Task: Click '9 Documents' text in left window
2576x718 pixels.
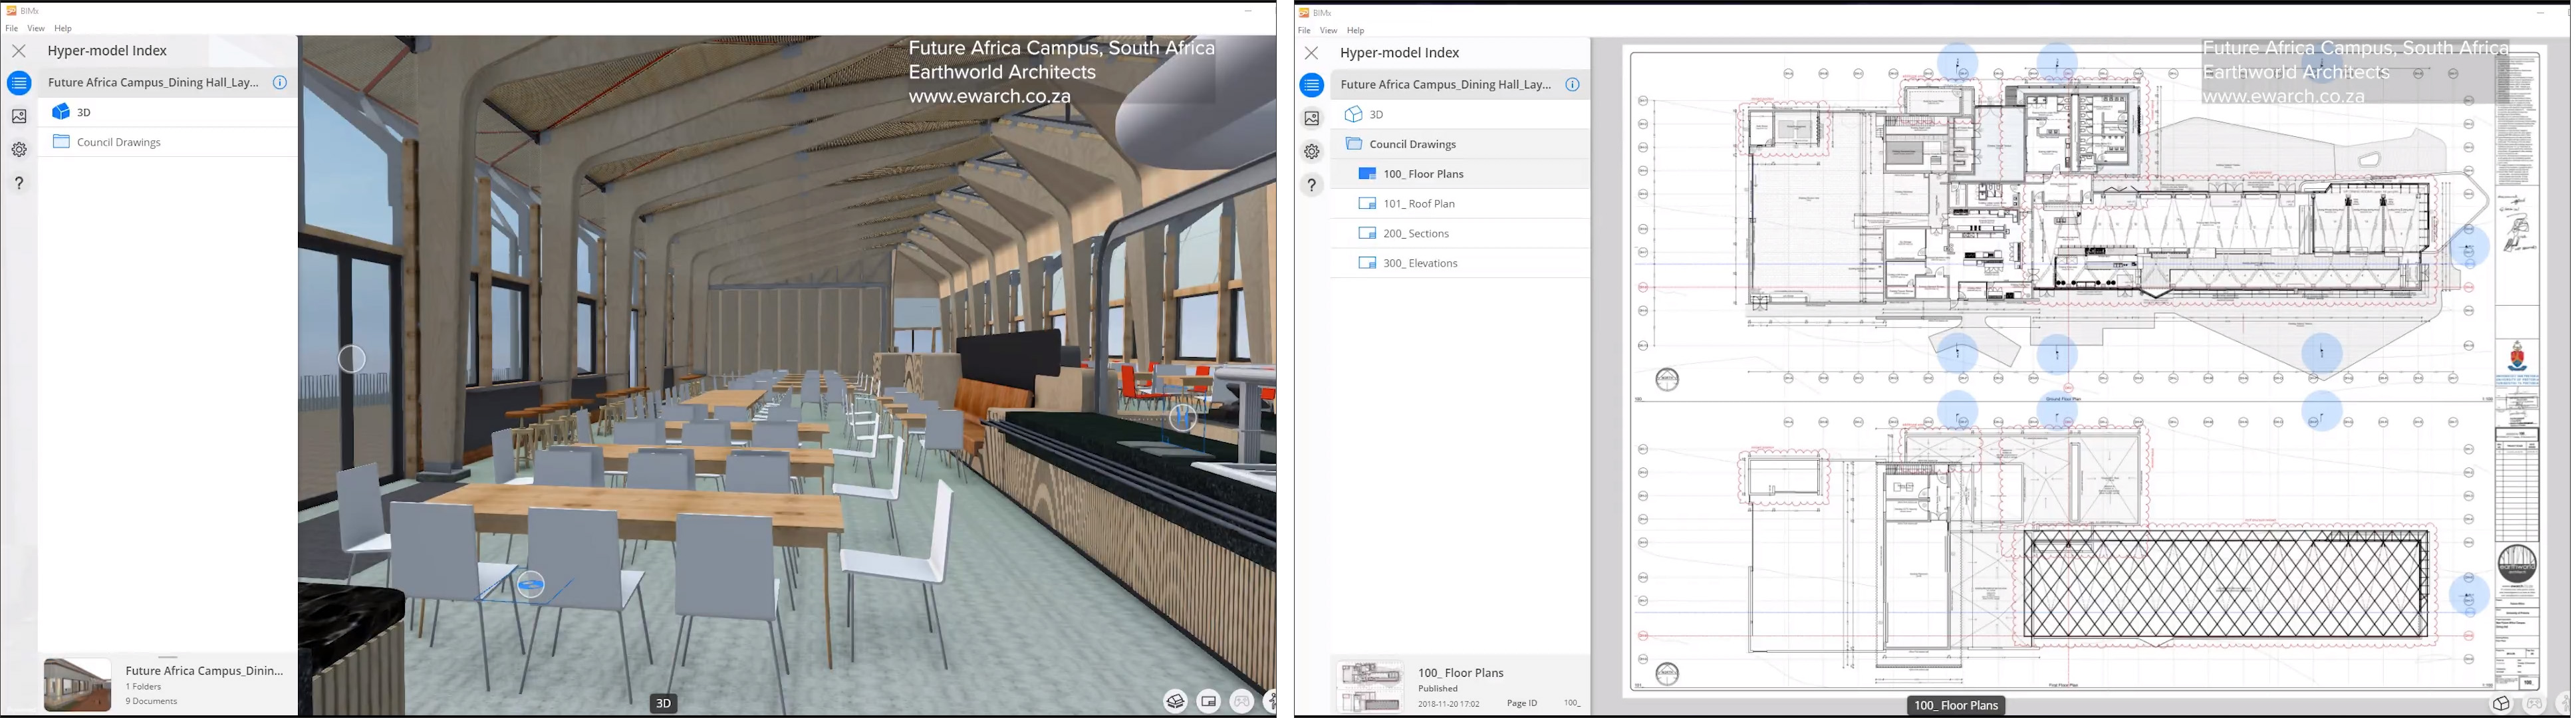Action: tap(151, 702)
